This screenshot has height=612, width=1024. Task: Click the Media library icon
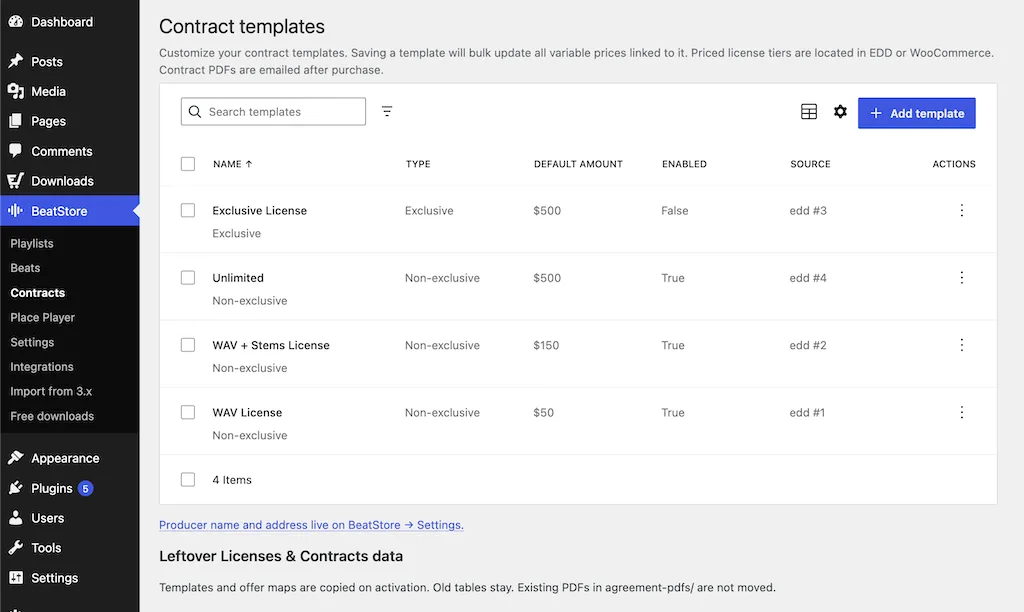pyautogui.click(x=16, y=91)
